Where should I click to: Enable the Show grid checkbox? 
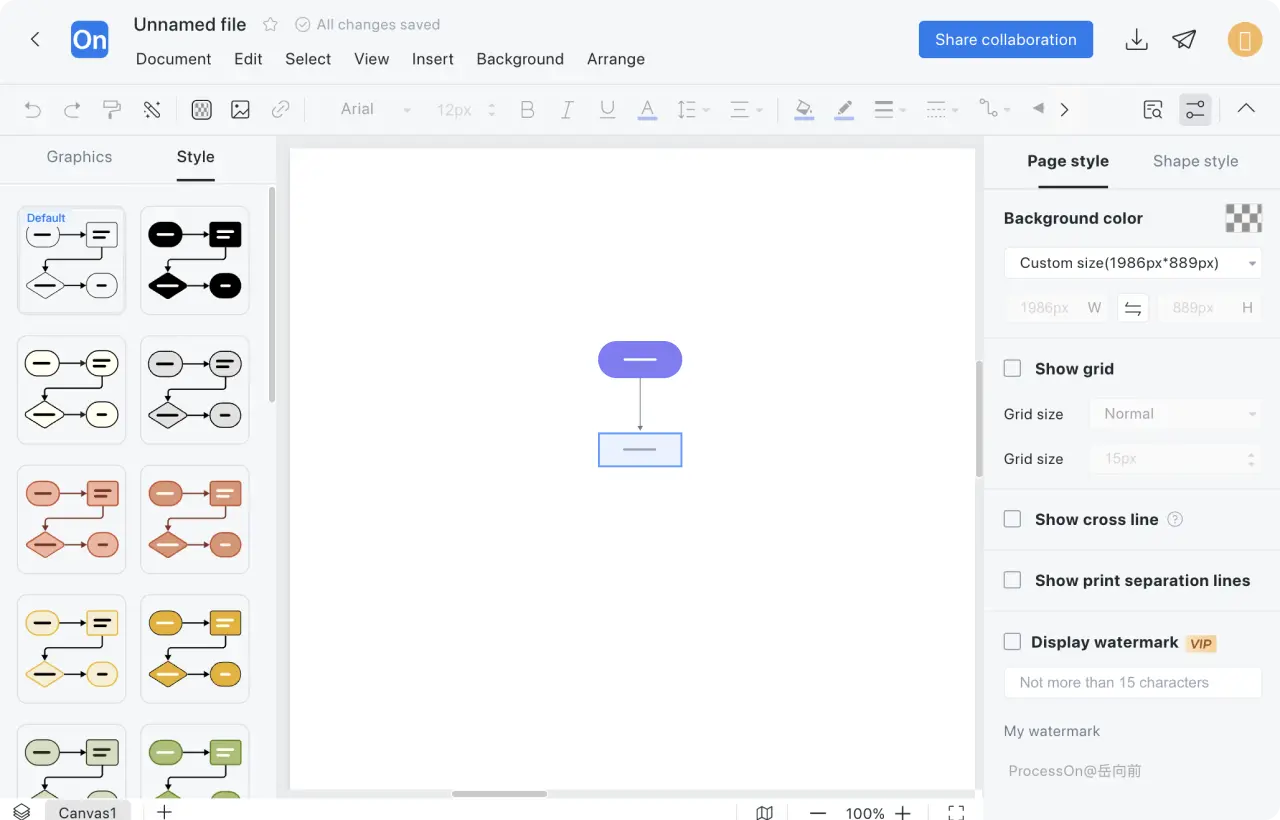point(1012,369)
